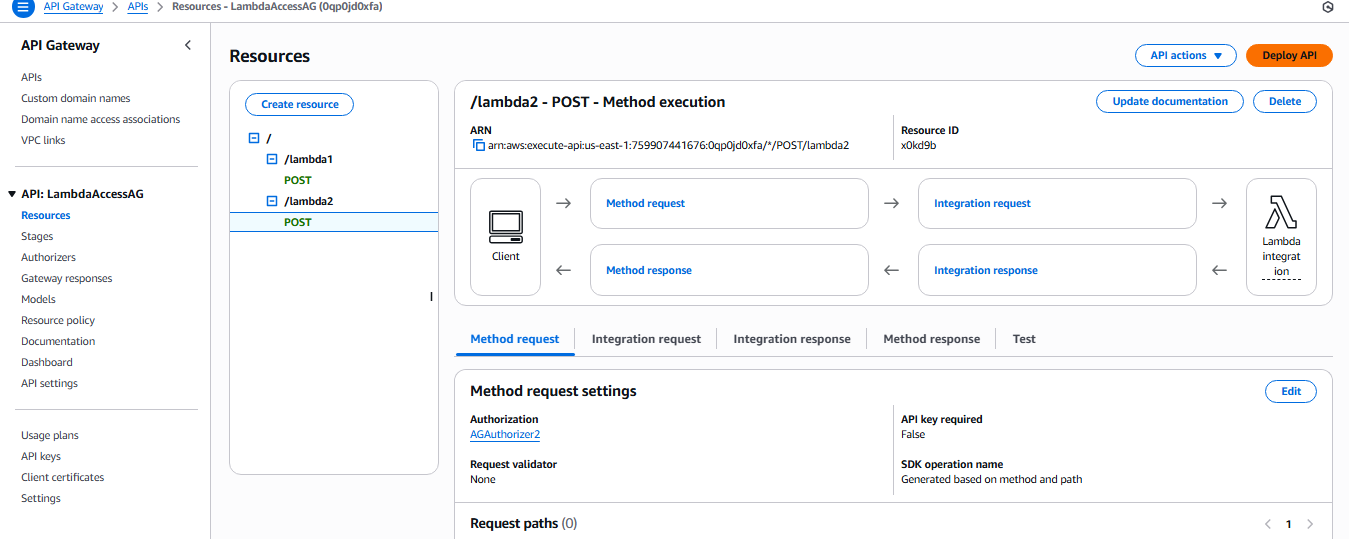
Task: Open Resource policy in the sidebar
Action: point(58,320)
